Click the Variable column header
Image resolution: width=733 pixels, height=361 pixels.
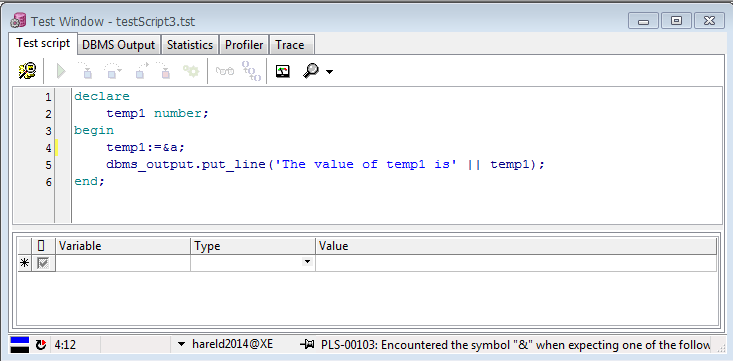click(x=123, y=246)
